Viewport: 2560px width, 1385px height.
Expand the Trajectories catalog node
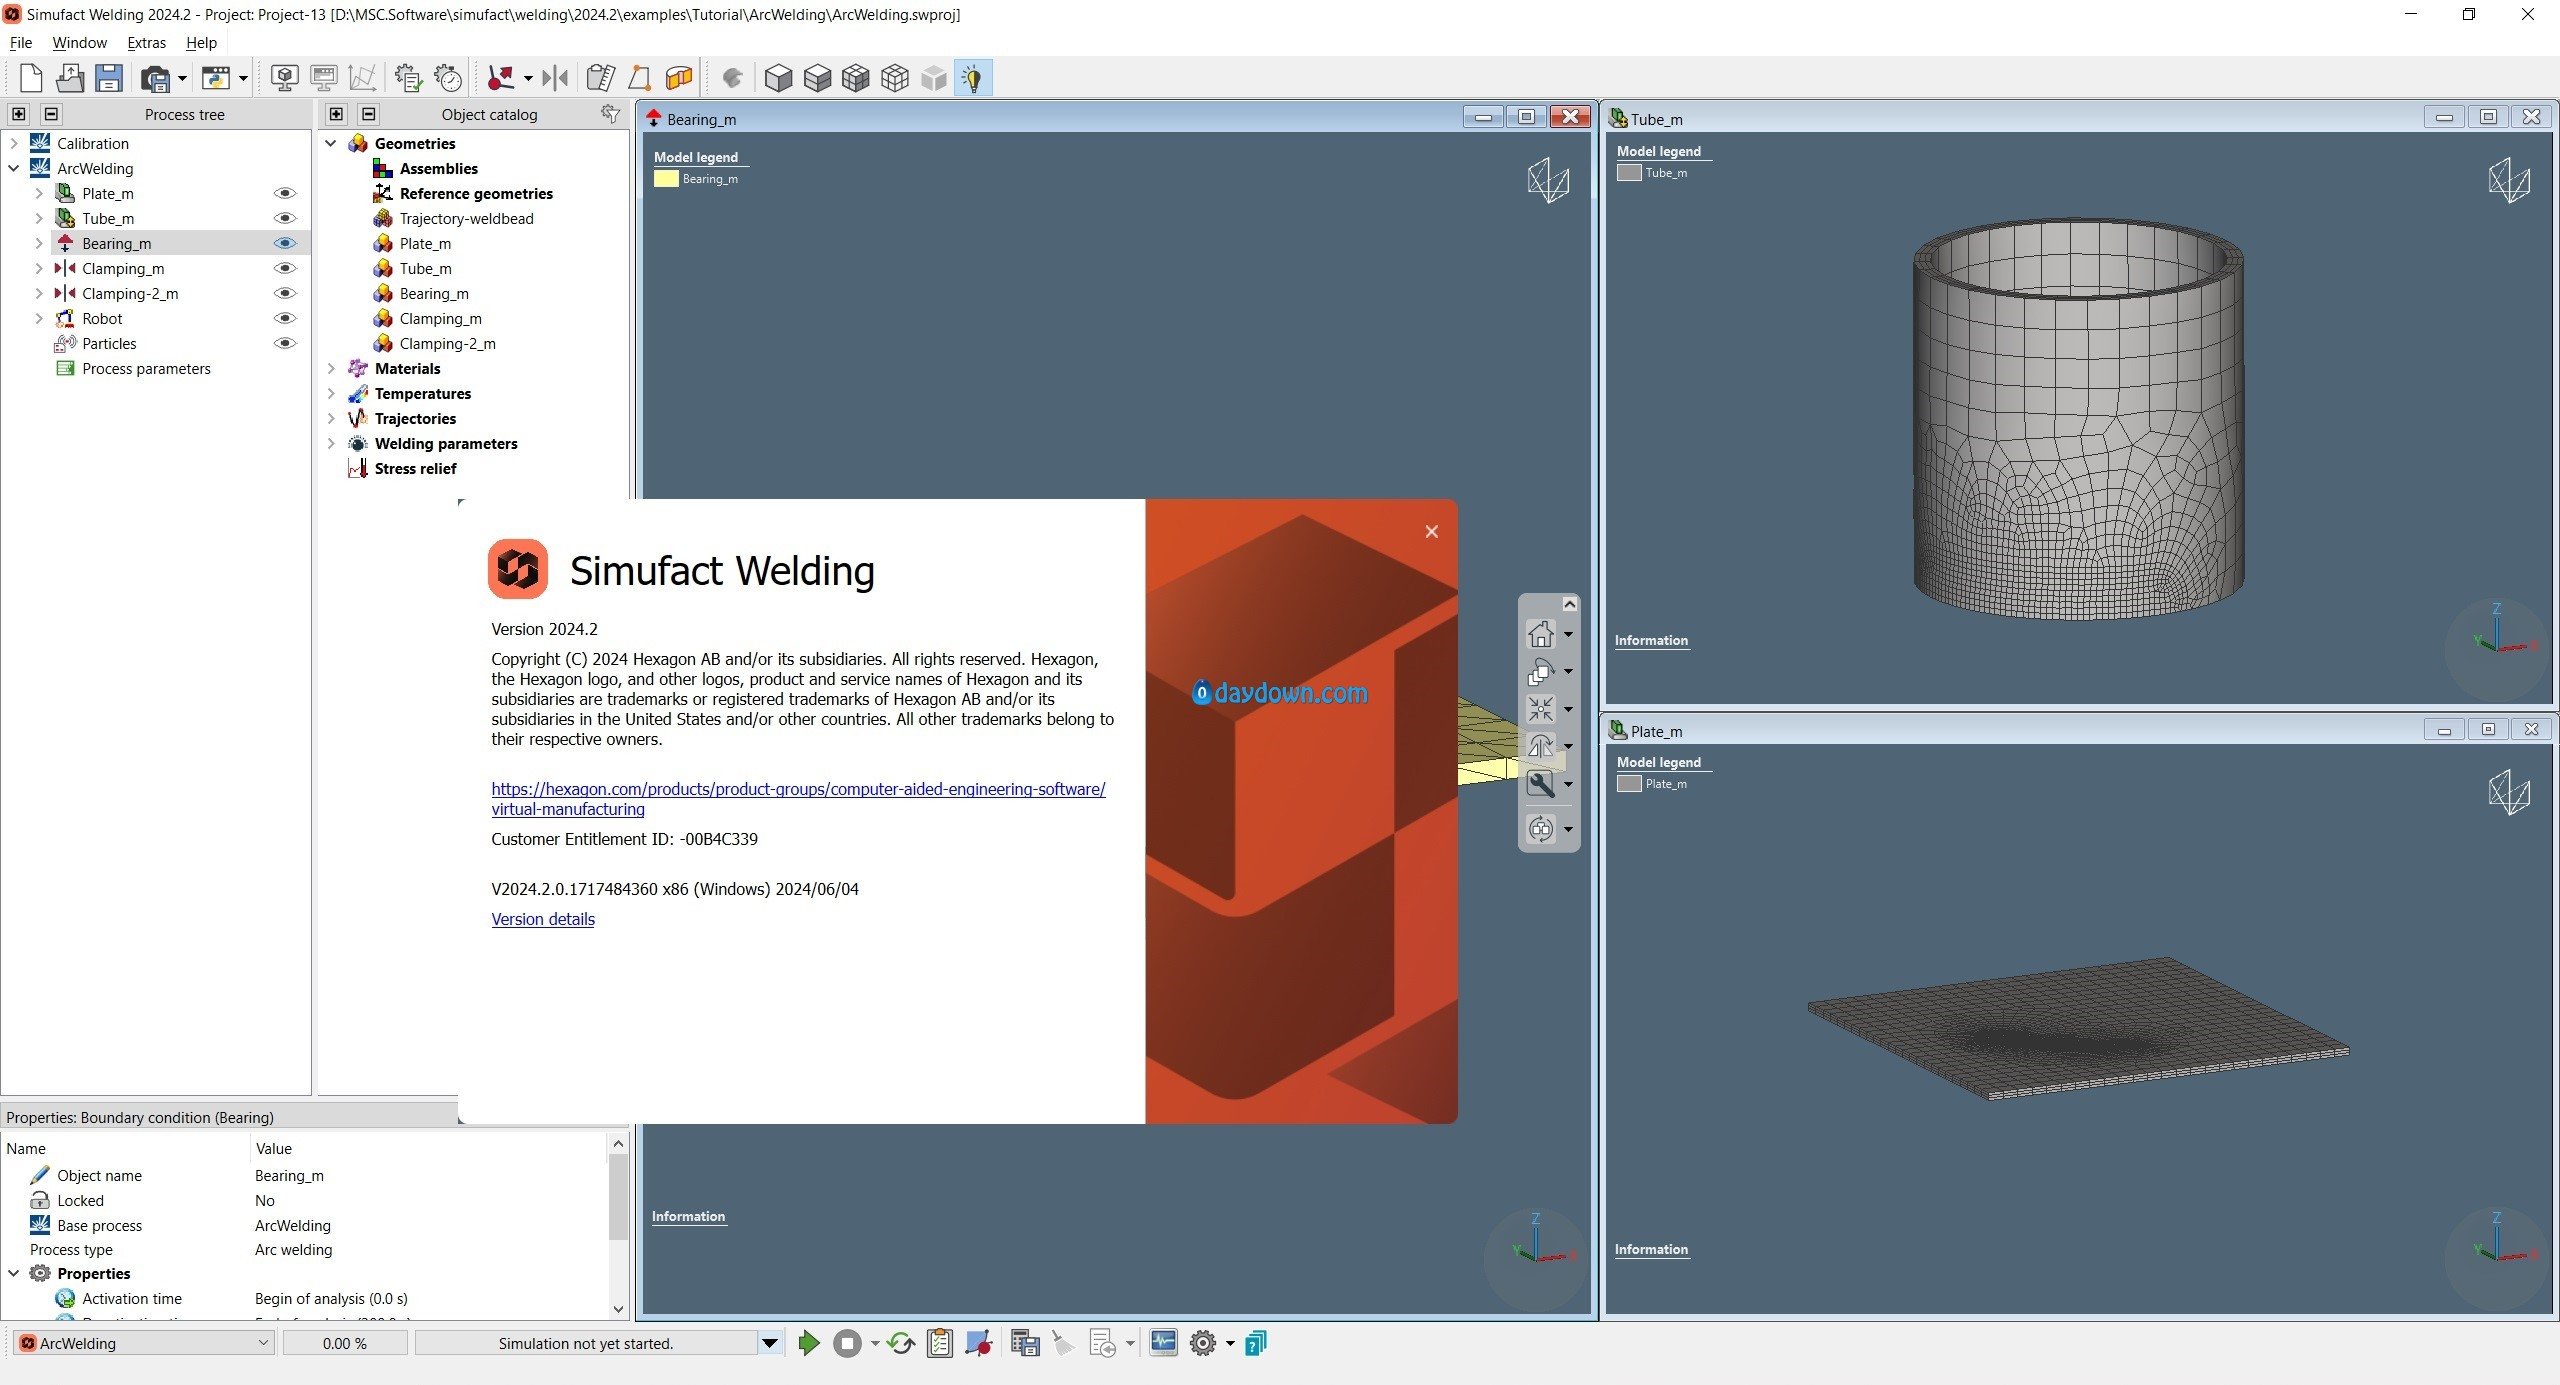pos(331,418)
